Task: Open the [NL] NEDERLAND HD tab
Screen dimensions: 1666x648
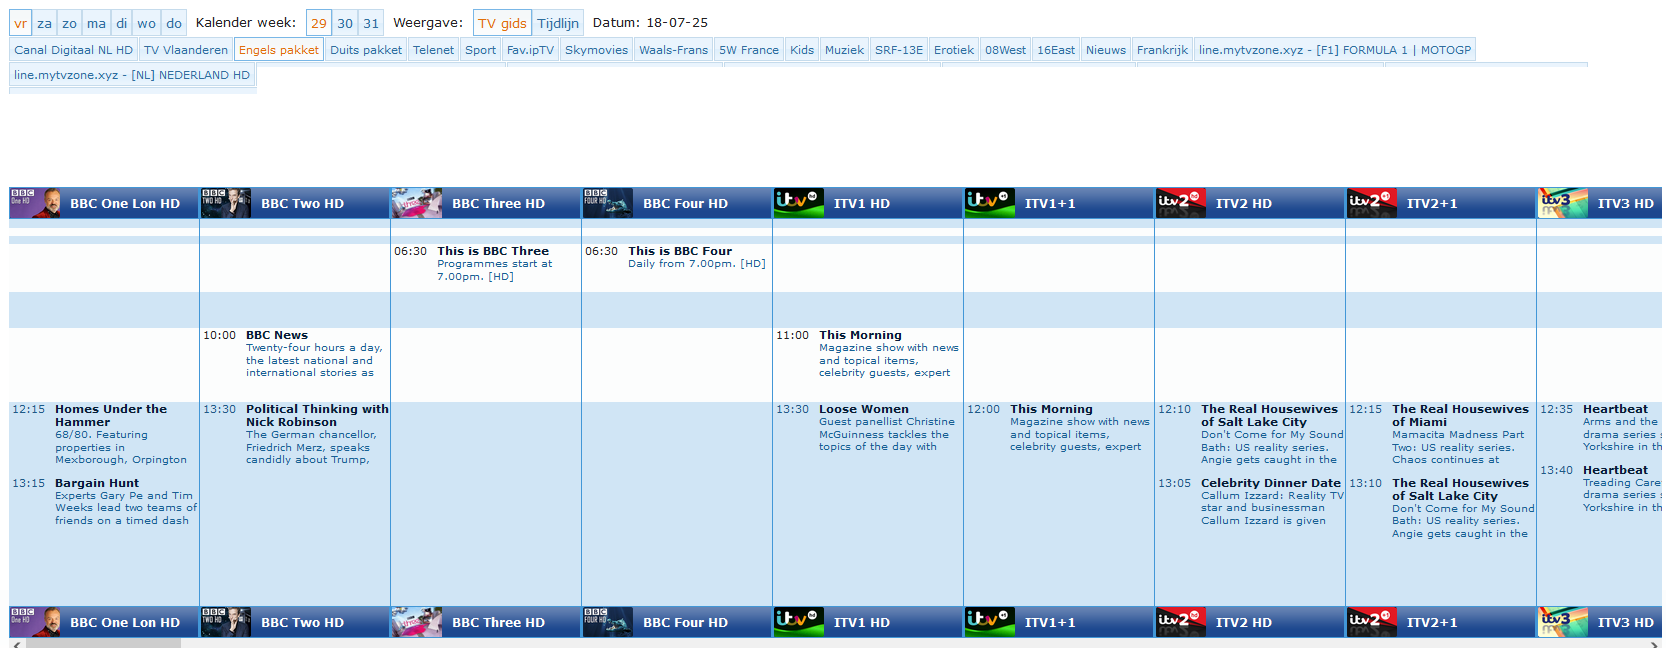Action: [132, 75]
